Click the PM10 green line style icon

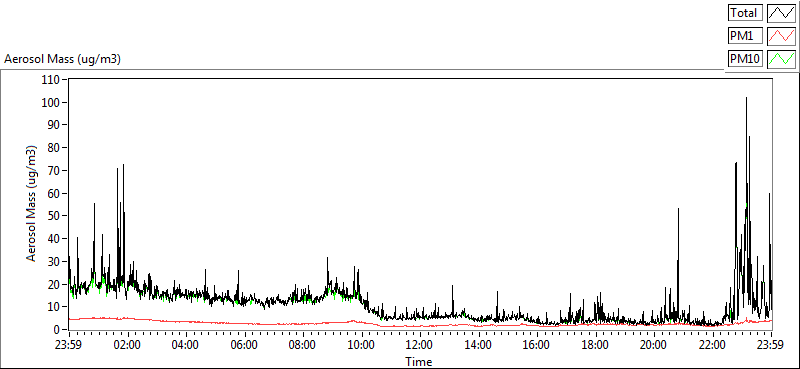click(781, 59)
